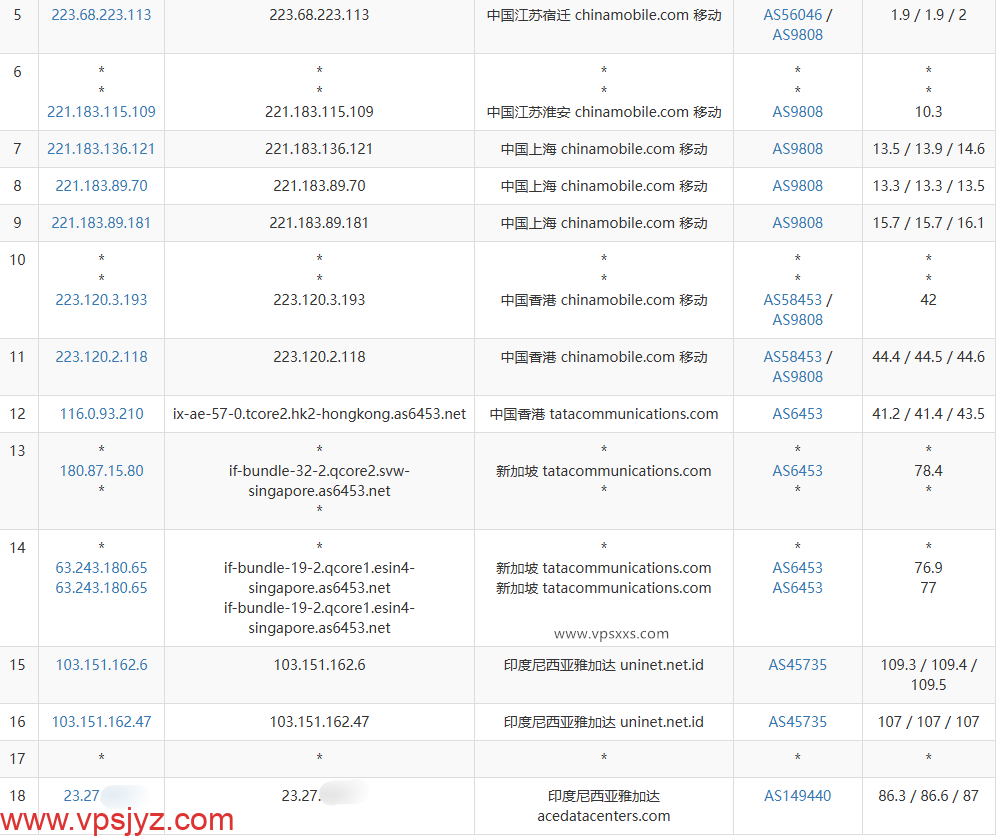Image resolution: width=996 pixels, height=836 pixels.
Task: Select the hostname ix-ae-57-0.tcore2.hk2-hongkong.as6453.net
Action: (319, 414)
